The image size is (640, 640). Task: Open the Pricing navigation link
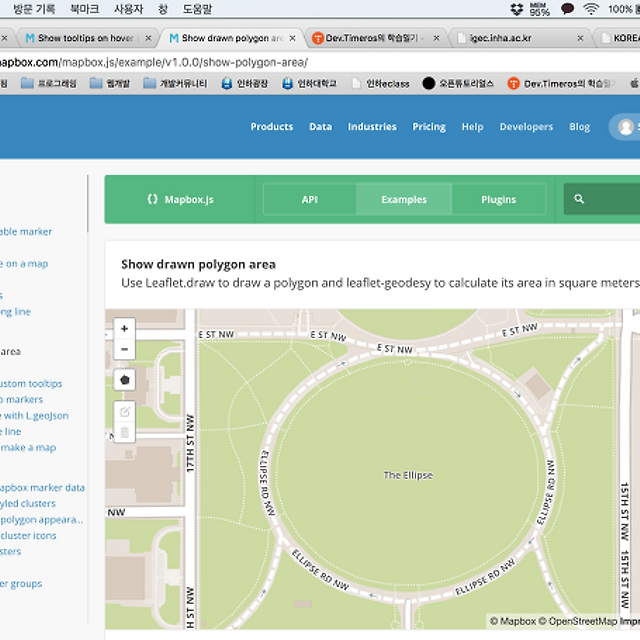point(429,127)
